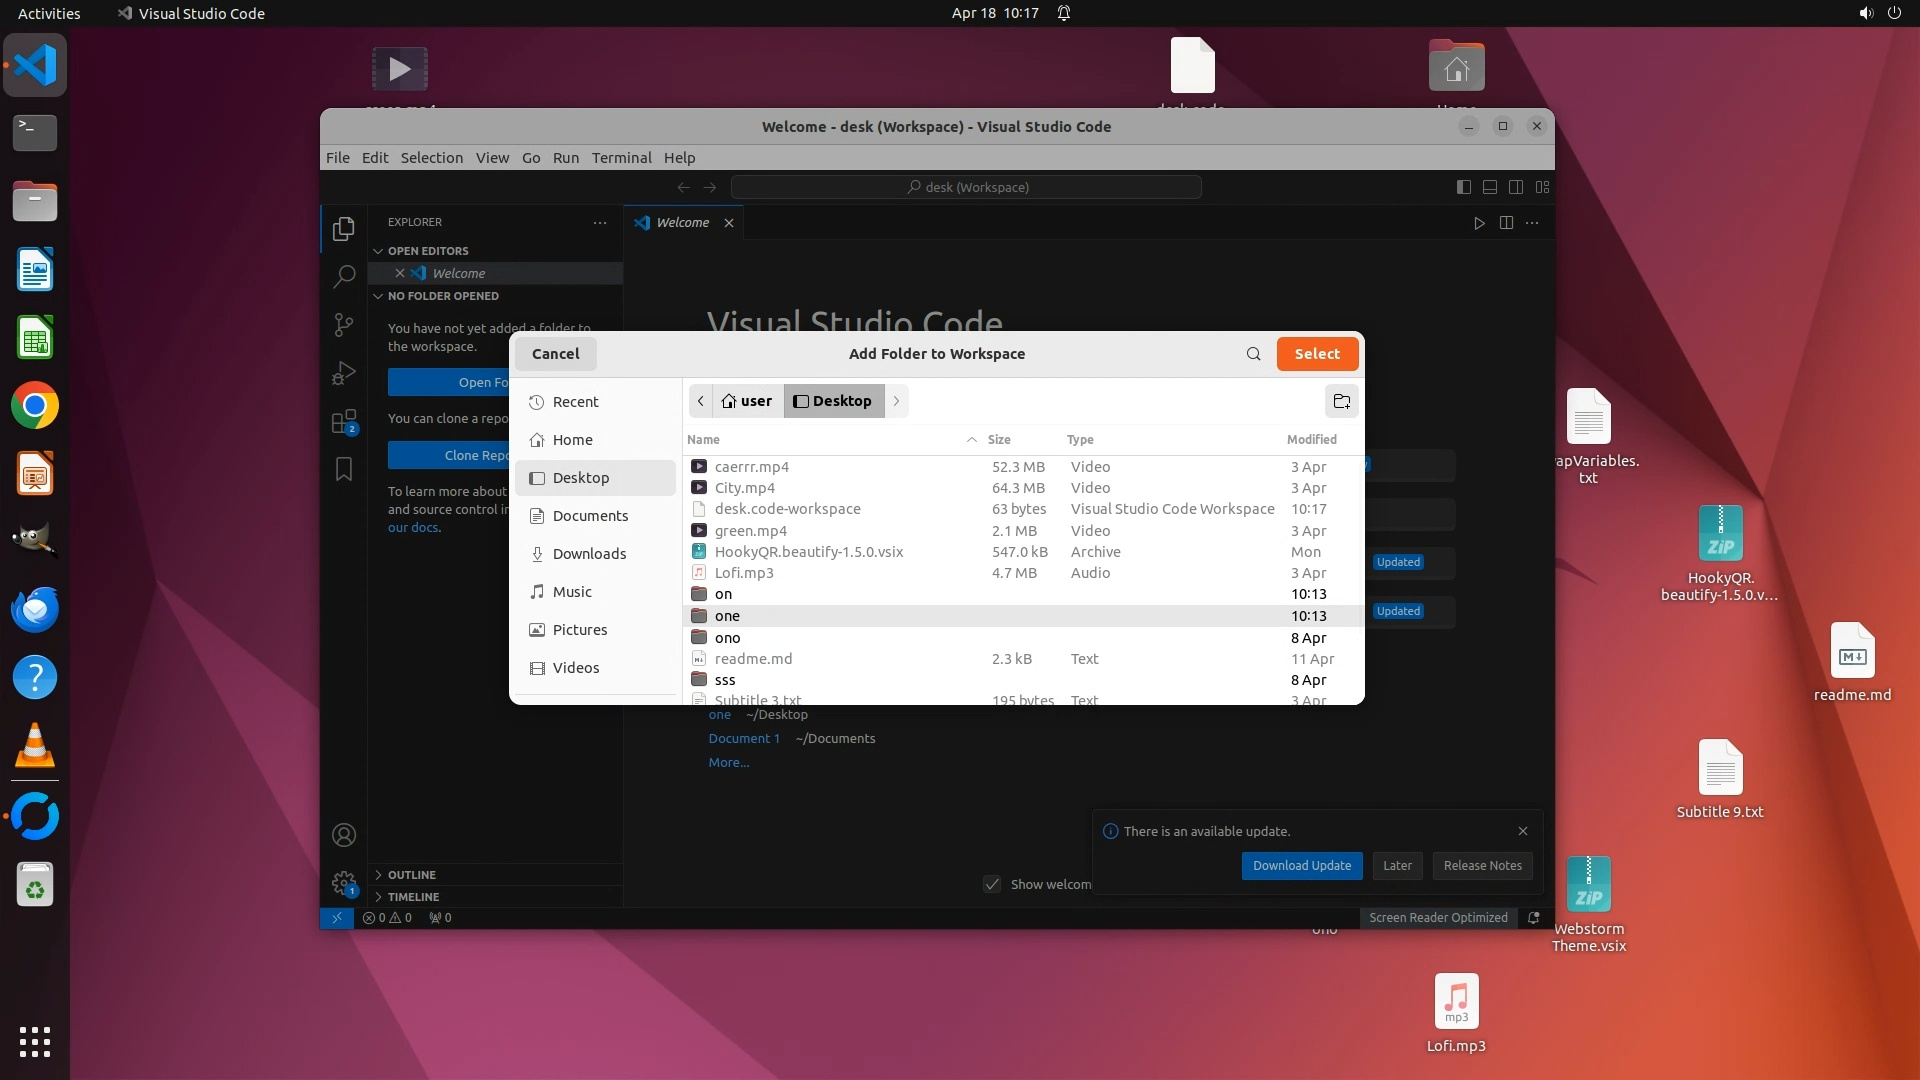This screenshot has width=1920, height=1080.
Task: Click the orange Select button
Action: click(x=1316, y=354)
